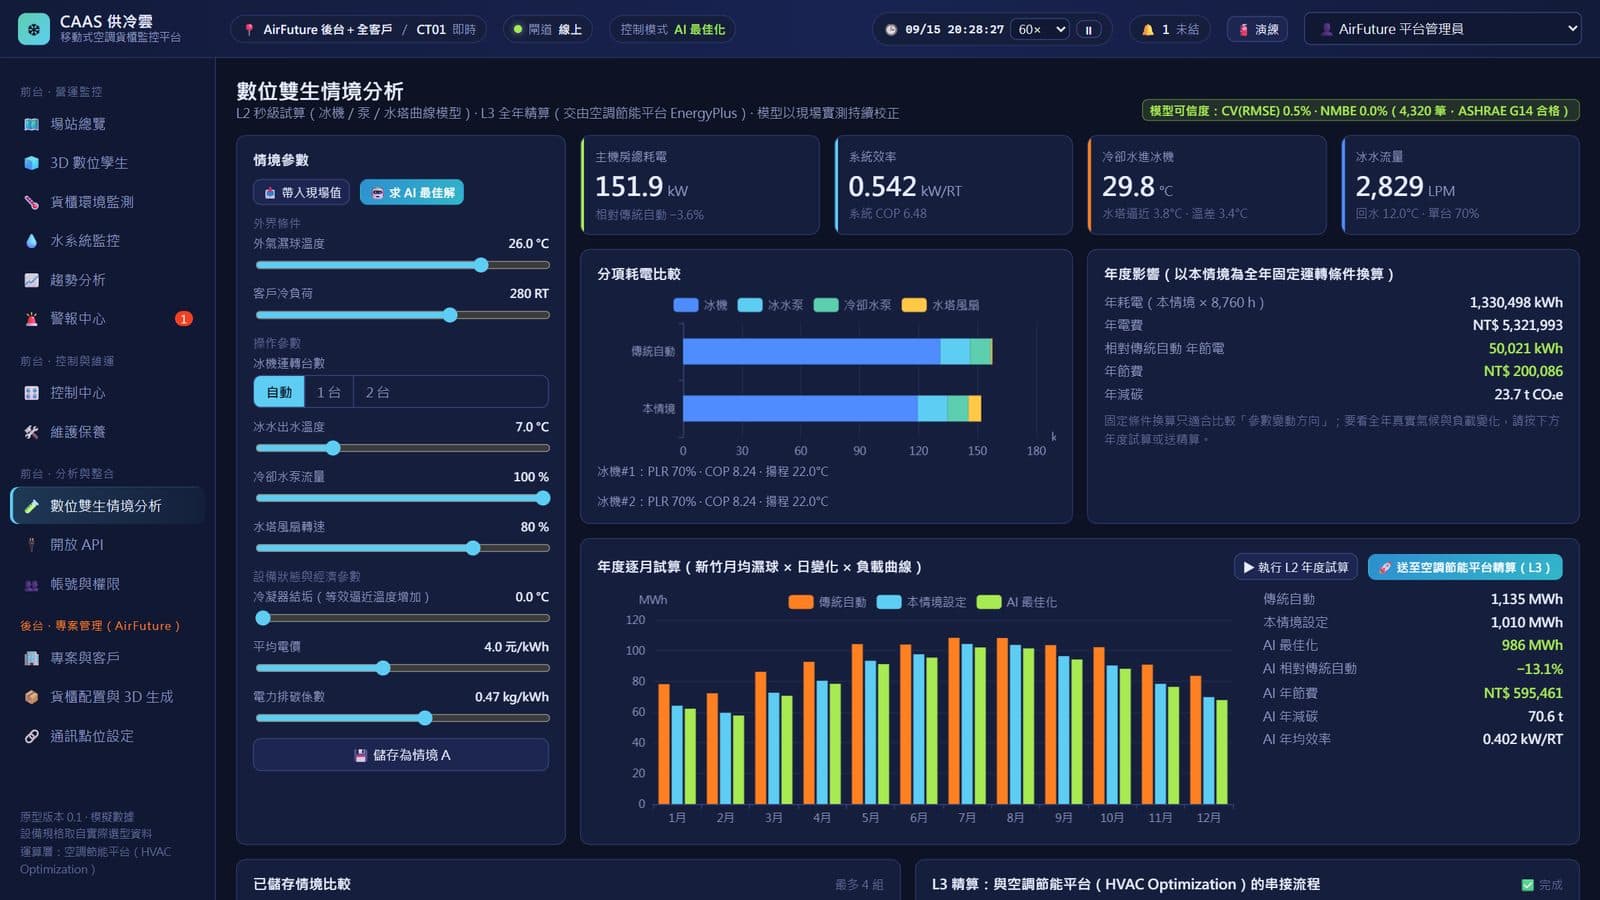Click 開放 API sidebar icon
1600x900 pixels.
point(31,545)
